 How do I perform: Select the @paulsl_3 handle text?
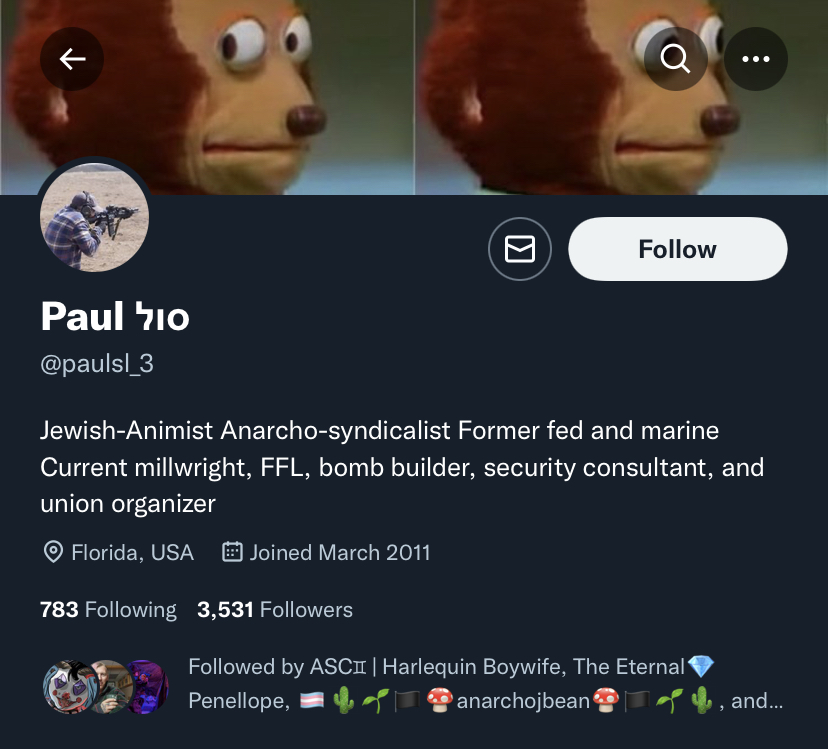(97, 363)
